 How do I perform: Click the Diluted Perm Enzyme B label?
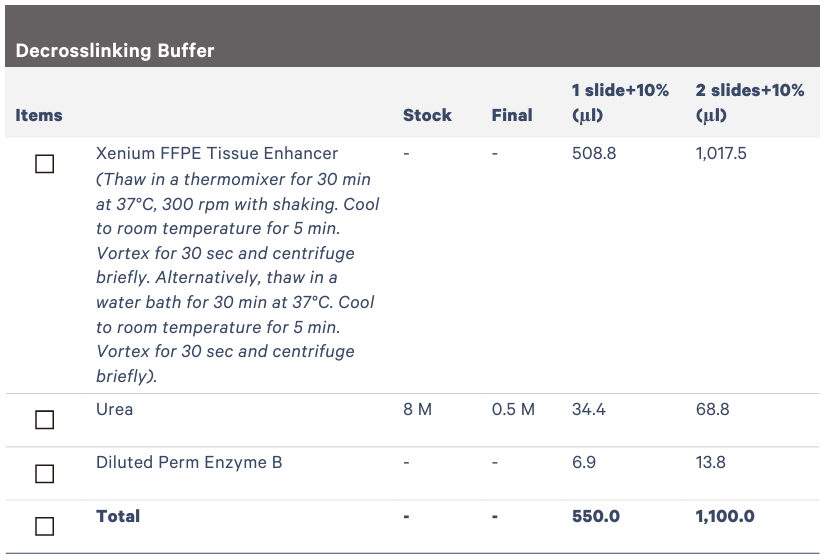[189, 462]
